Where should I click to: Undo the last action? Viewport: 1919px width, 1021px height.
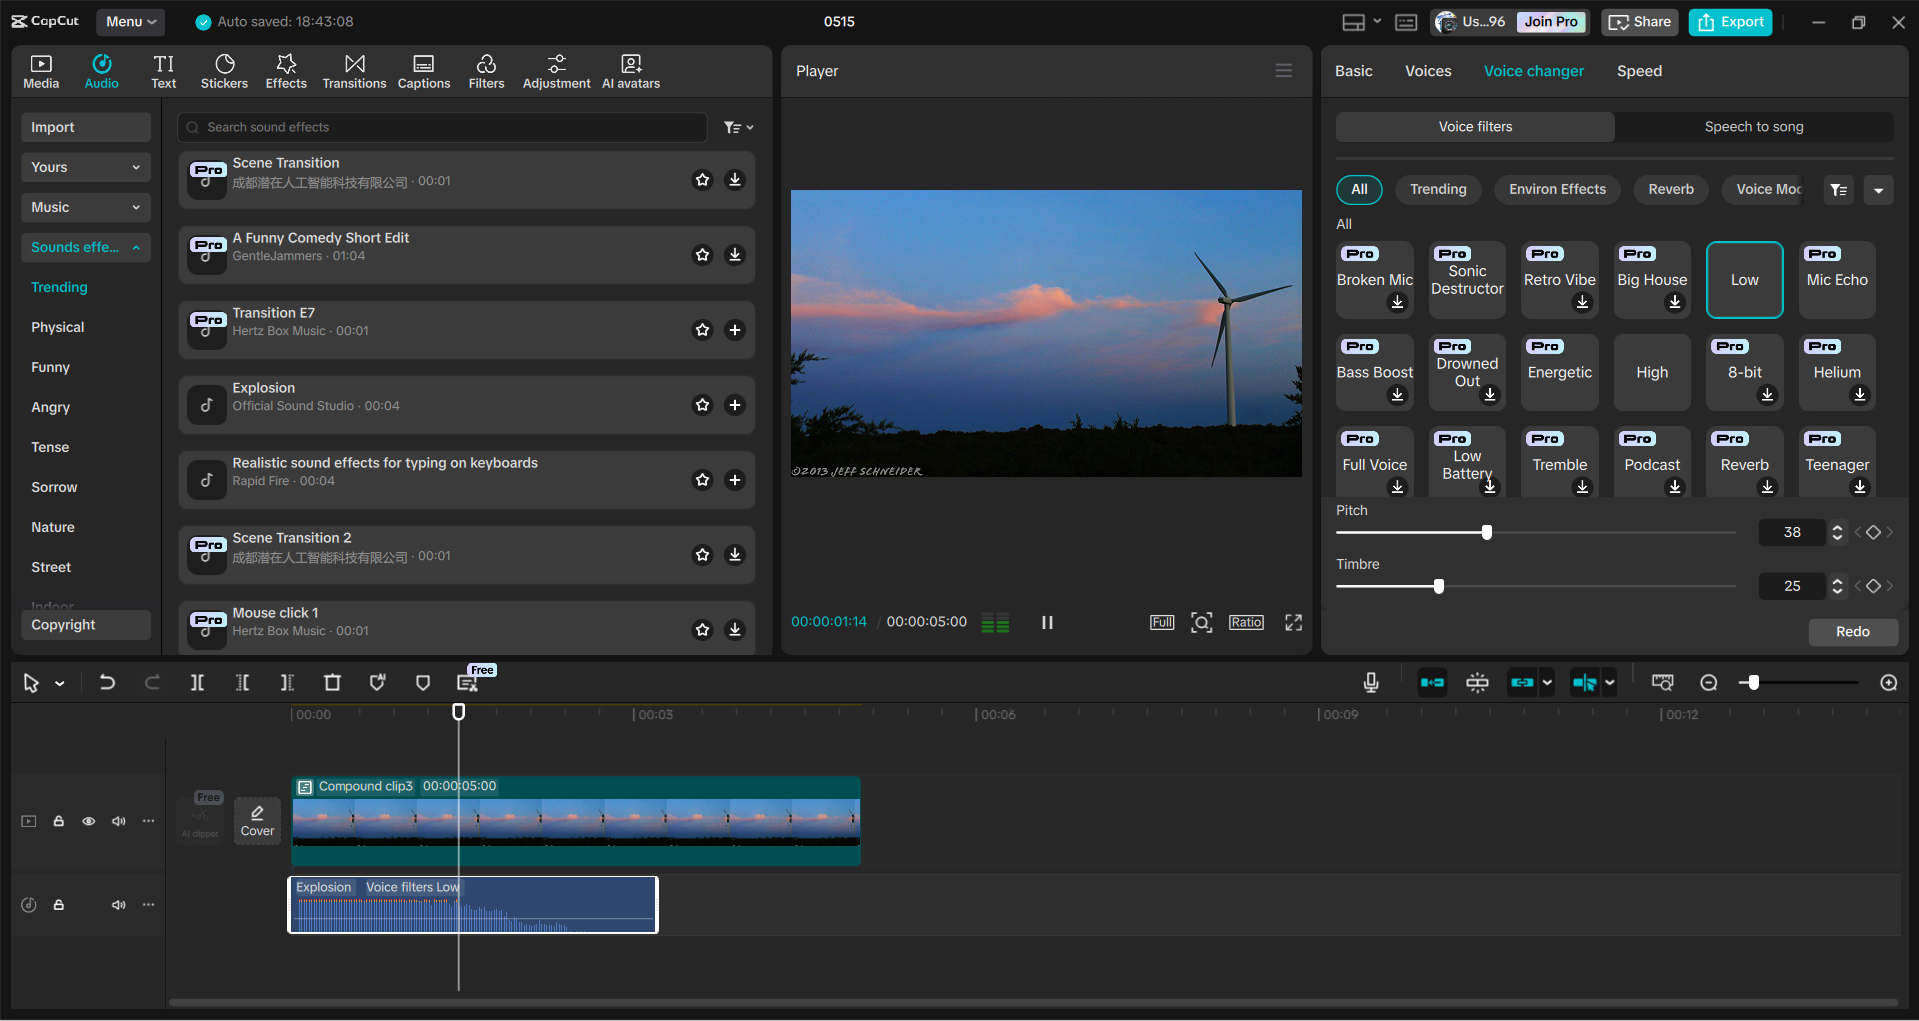pos(107,682)
